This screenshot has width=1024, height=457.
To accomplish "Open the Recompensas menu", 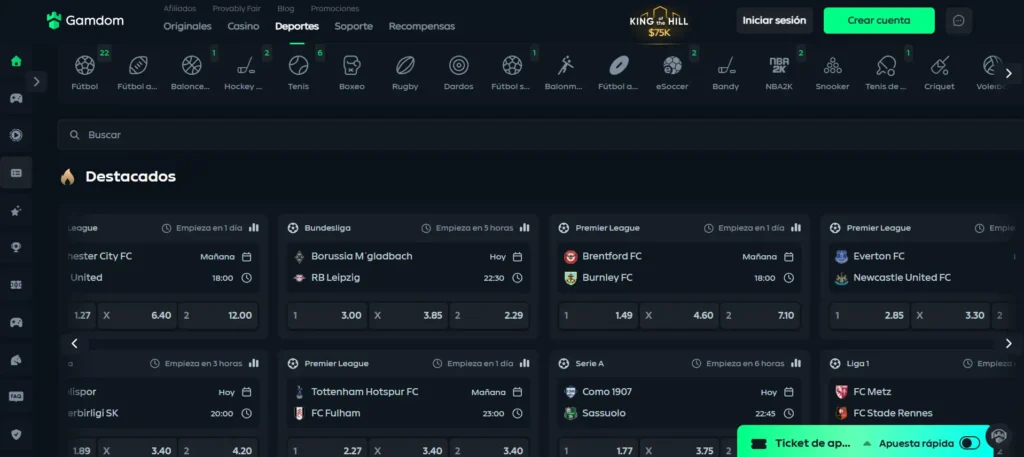I will pyautogui.click(x=422, y=27).
